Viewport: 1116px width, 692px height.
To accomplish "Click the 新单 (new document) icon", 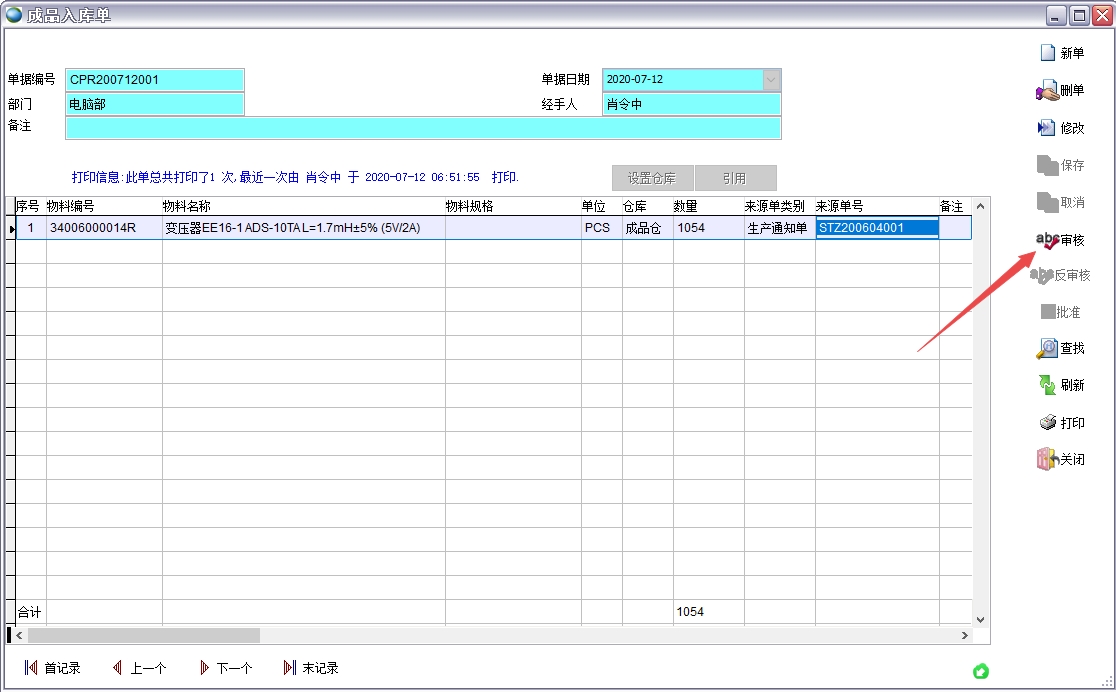I will pyautogui.click(x=1048, y=53).
